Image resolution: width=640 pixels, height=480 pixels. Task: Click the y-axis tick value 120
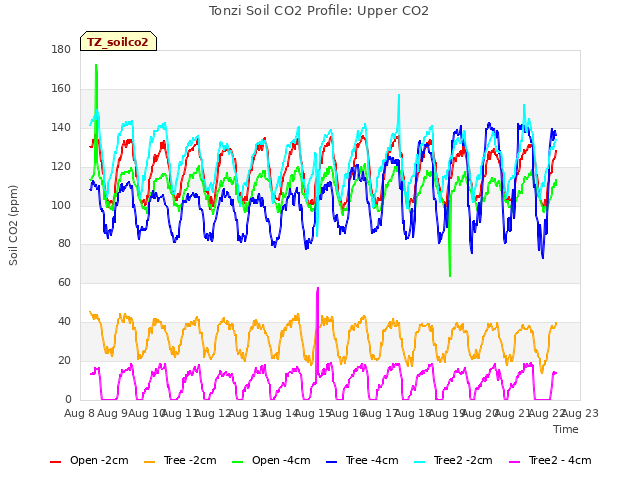[x=61, y=167]
